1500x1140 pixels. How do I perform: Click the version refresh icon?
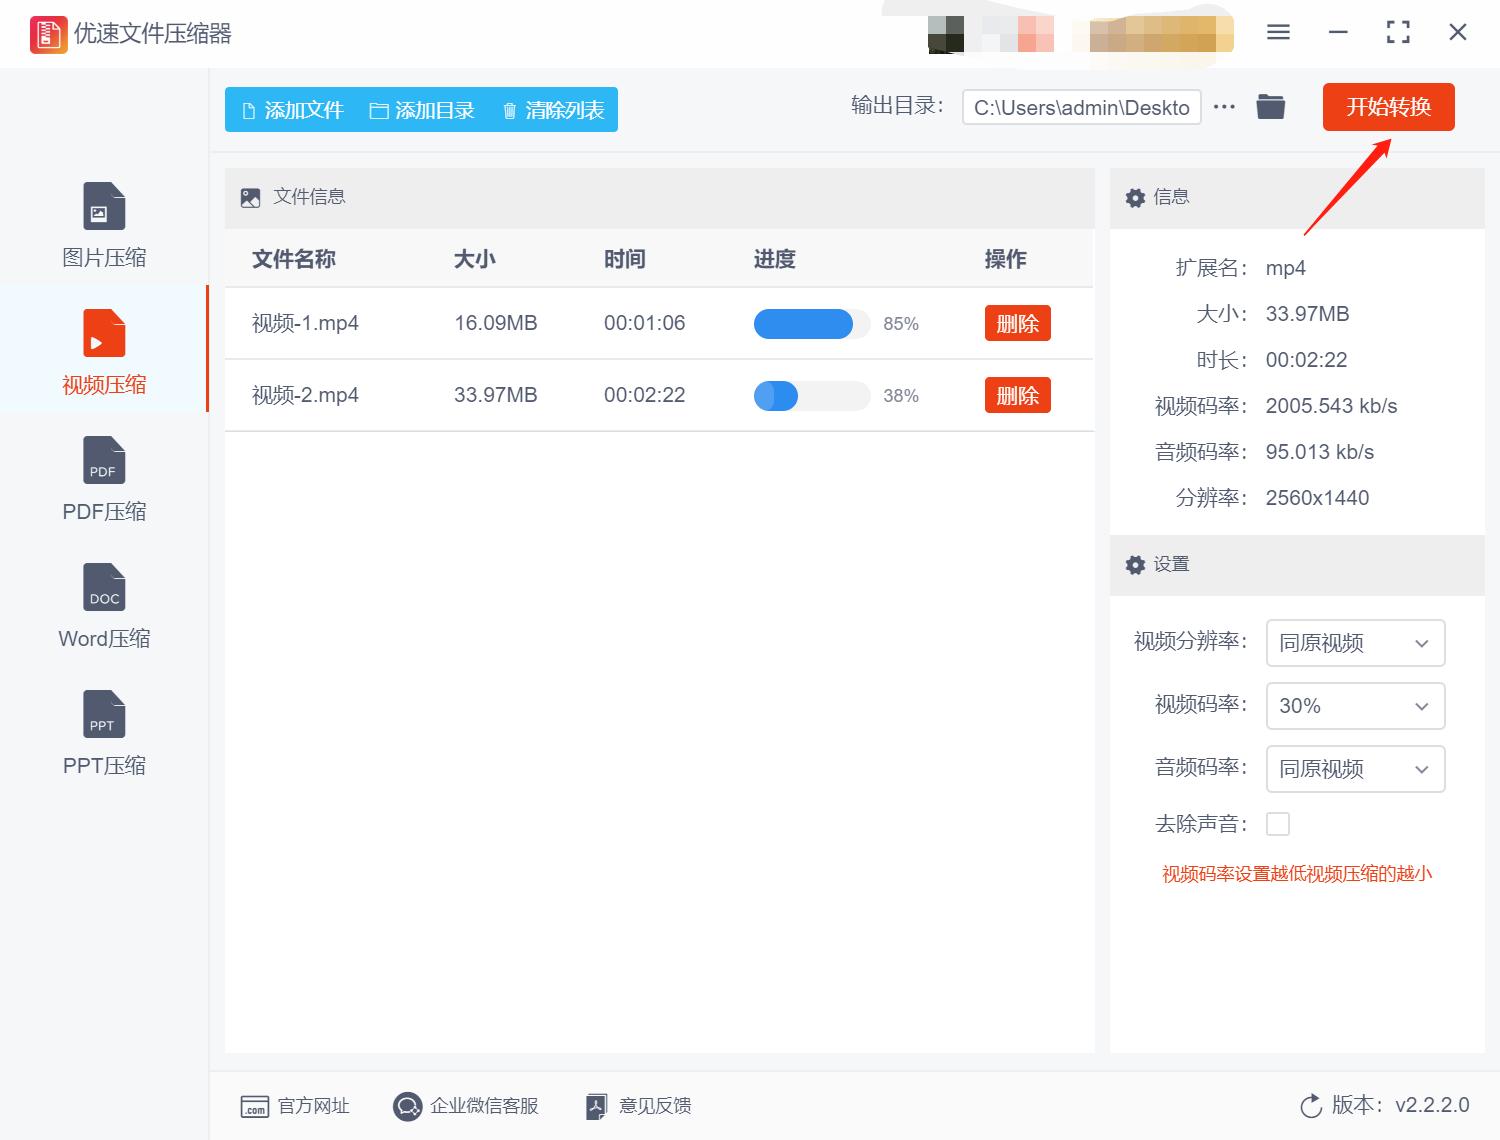[1311, 1106]
